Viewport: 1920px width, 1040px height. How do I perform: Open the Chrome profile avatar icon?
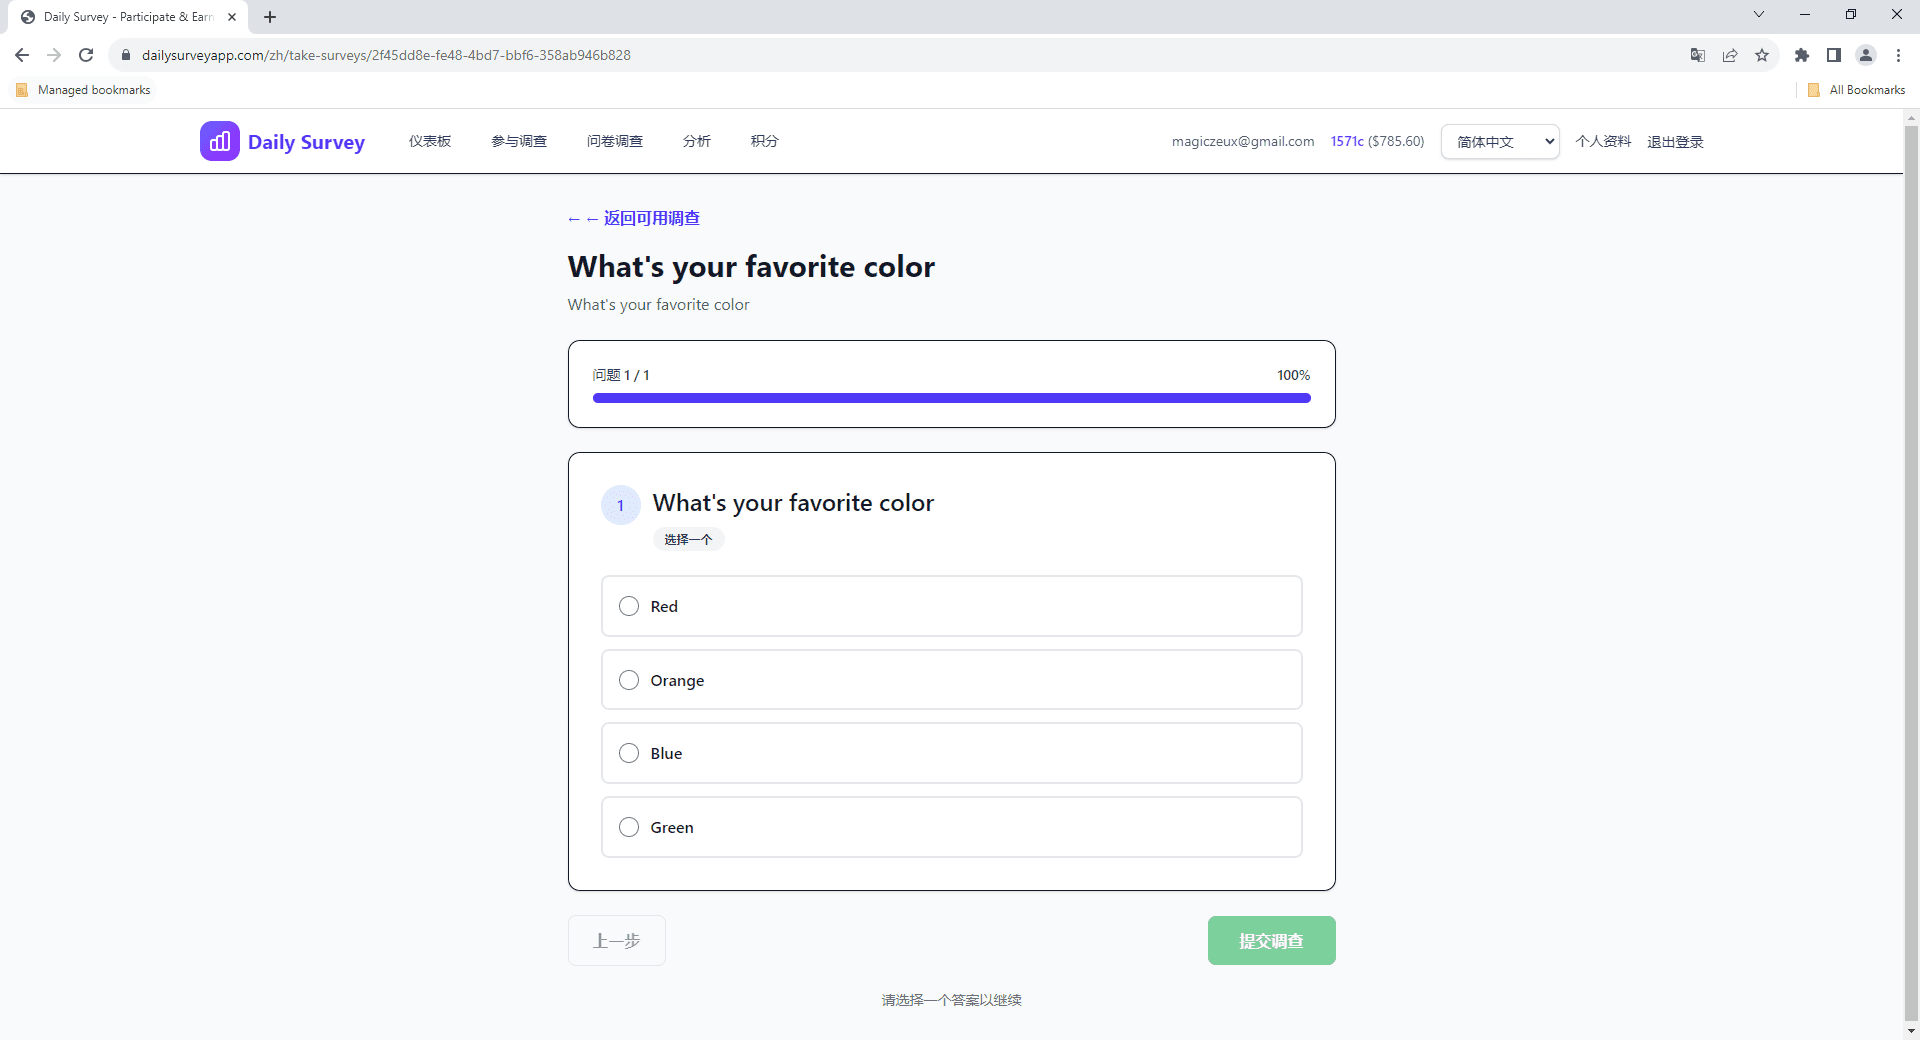1866,55
